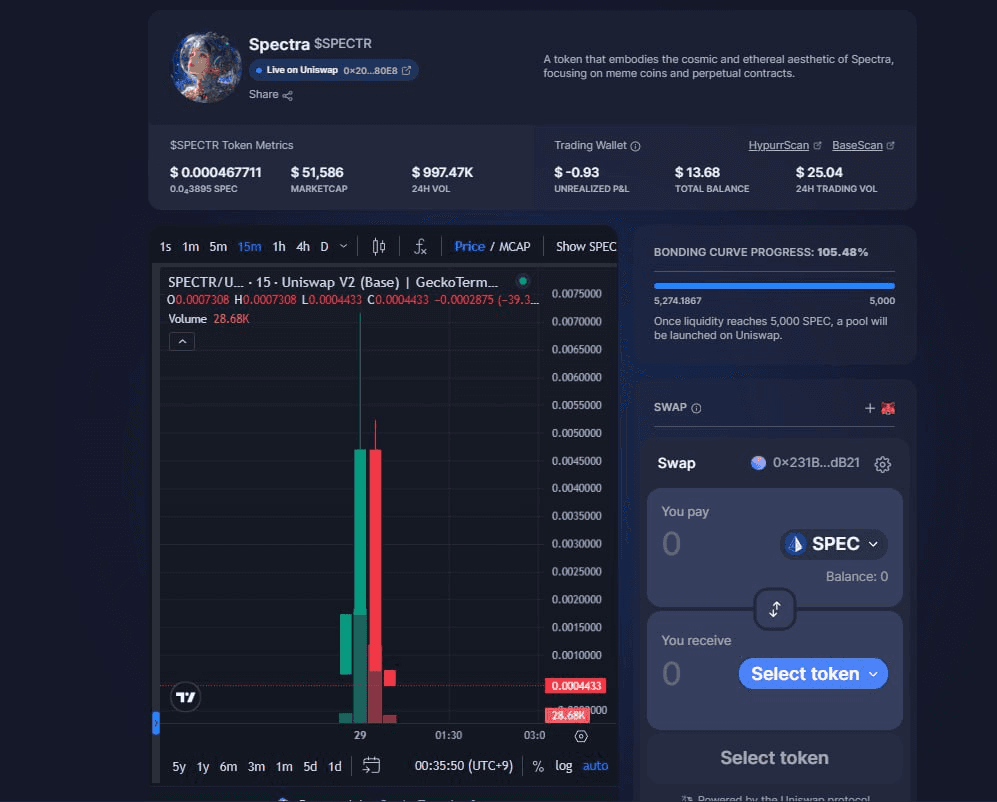997x802 pixels.
Task: Click the Trading Wallet info icon
Action: [635, 146]
